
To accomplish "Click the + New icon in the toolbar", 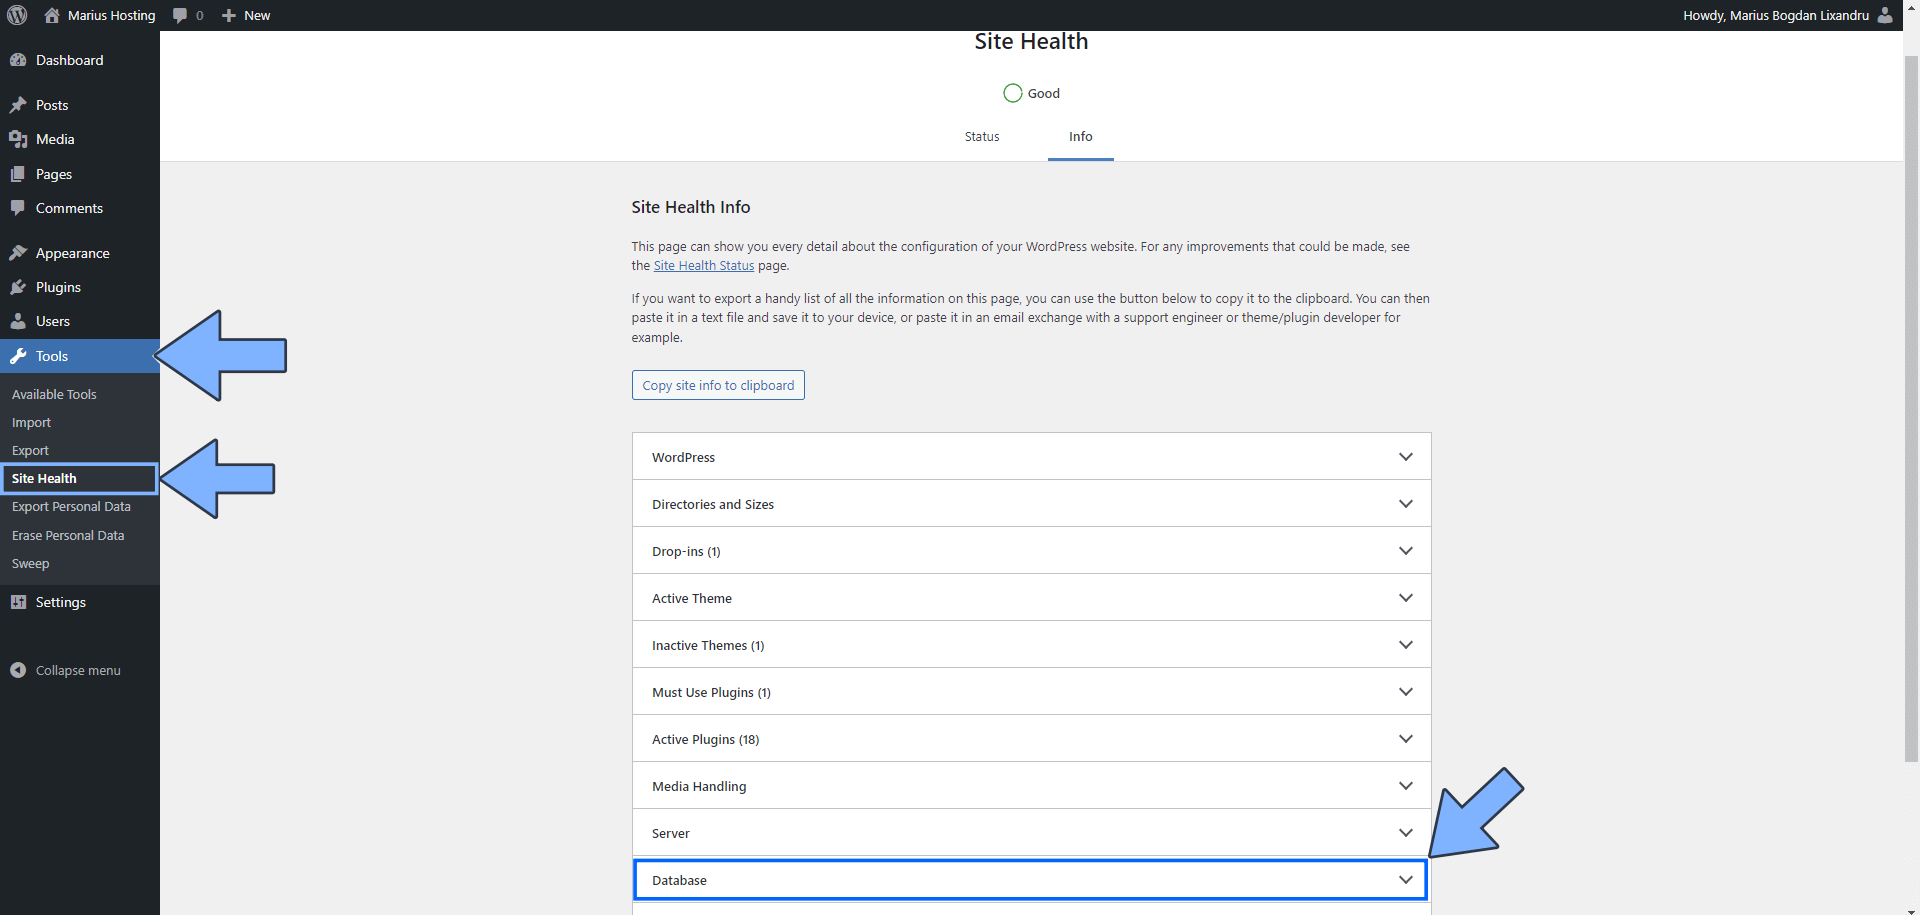I will (x=228, y=15).
